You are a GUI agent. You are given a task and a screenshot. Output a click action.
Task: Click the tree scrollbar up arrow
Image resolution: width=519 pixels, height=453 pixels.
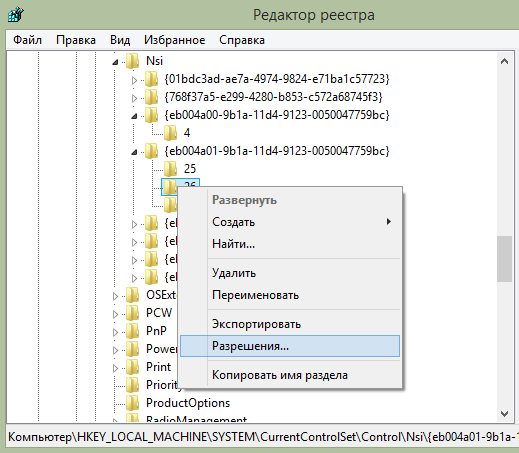point(504,61)
